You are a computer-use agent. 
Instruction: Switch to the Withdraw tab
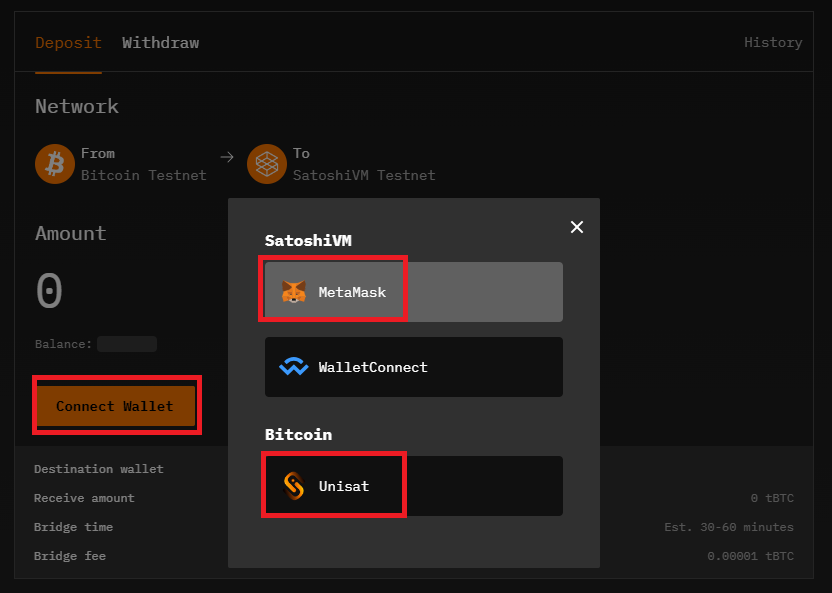[x=160, y=42]
